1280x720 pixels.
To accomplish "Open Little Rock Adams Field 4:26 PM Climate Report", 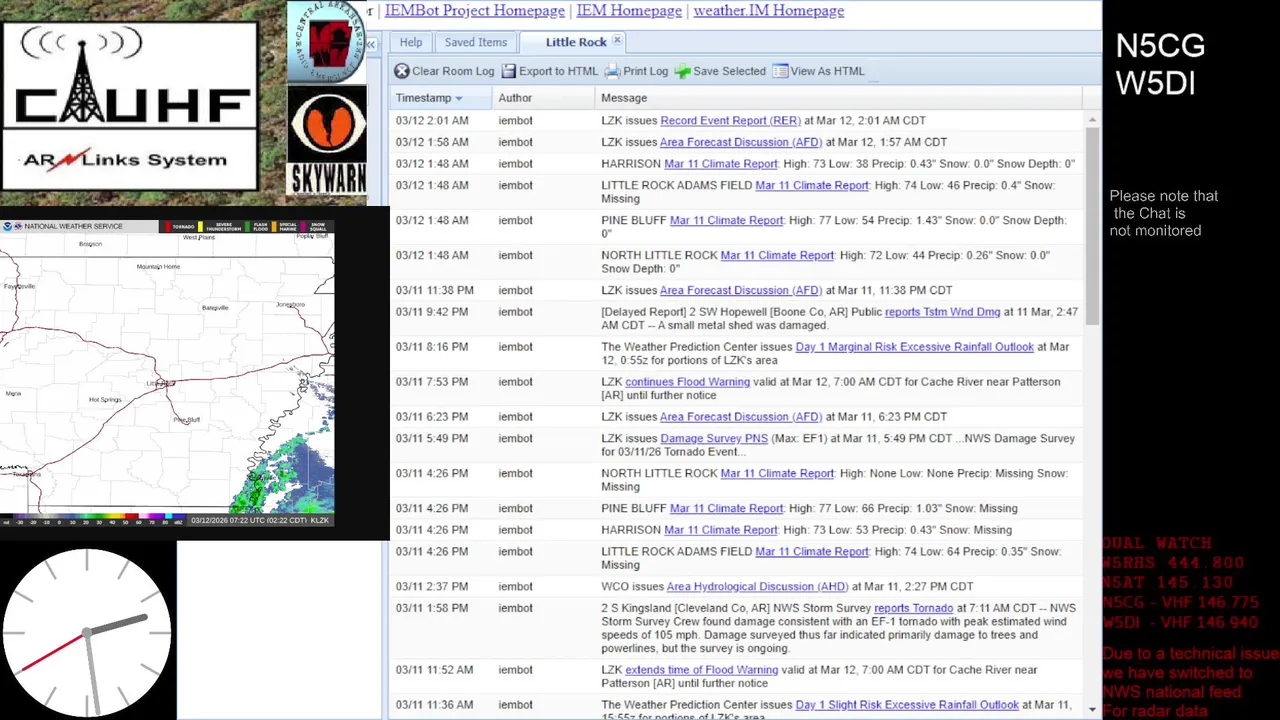I will 812,552.
